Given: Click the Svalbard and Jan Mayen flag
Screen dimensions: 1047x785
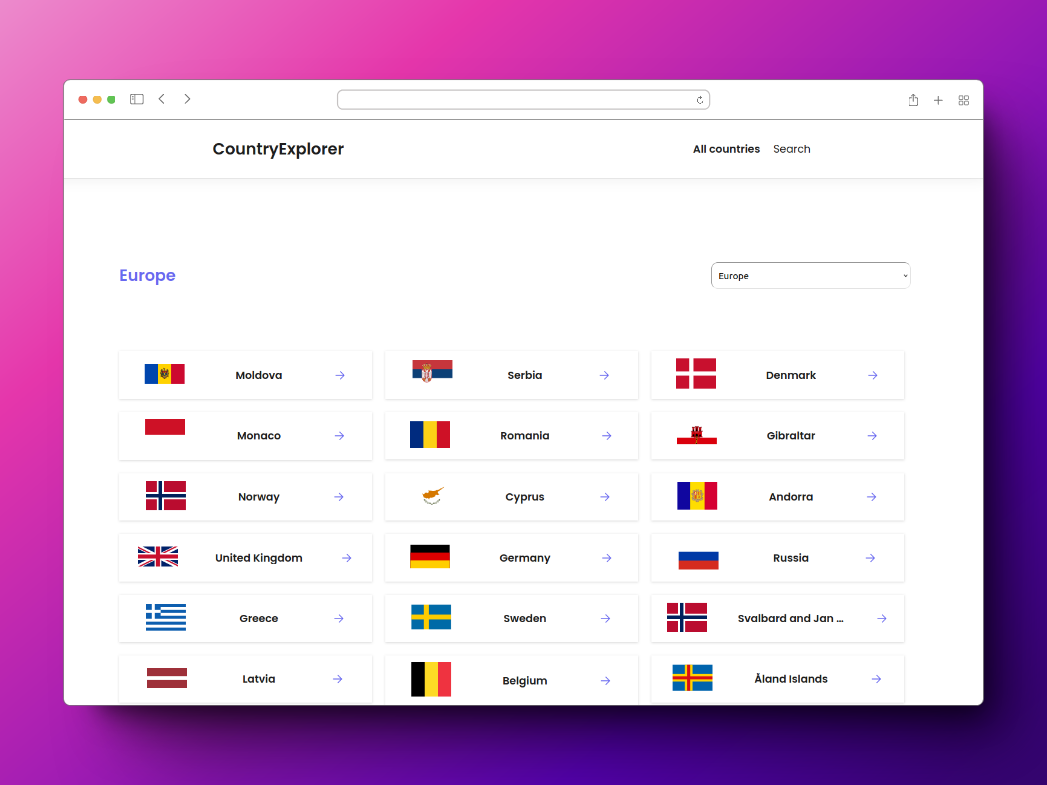Looking at the screenshot, I should tap(687, 617).
